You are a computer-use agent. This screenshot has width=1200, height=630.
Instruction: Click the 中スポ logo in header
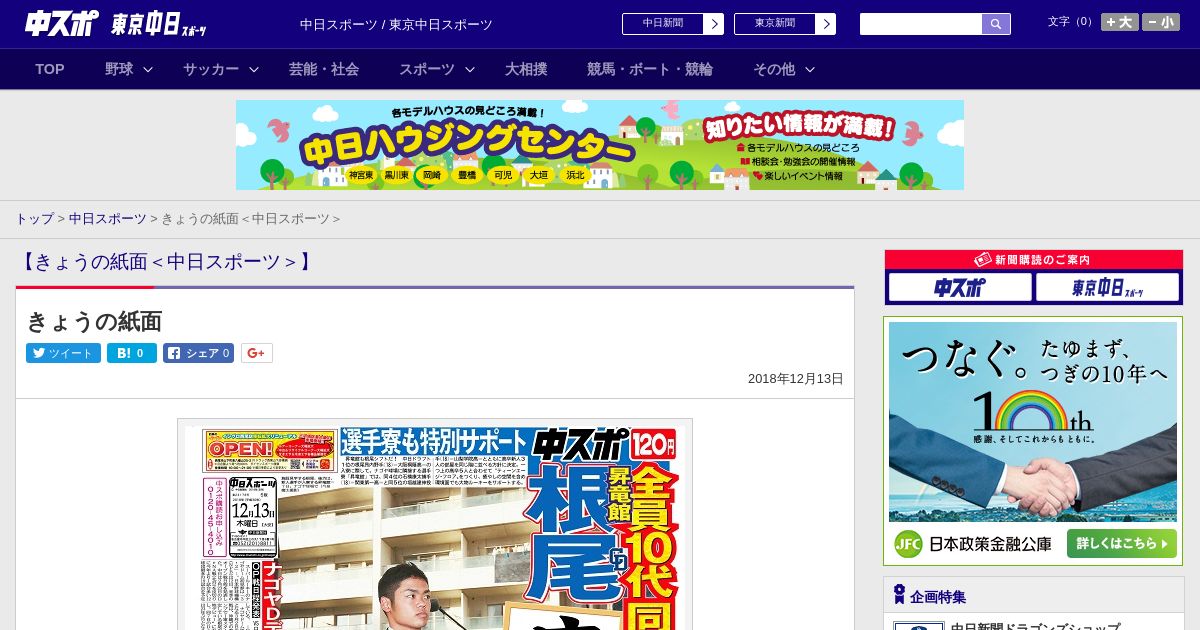pyautogui.click(x=62, y=23)
